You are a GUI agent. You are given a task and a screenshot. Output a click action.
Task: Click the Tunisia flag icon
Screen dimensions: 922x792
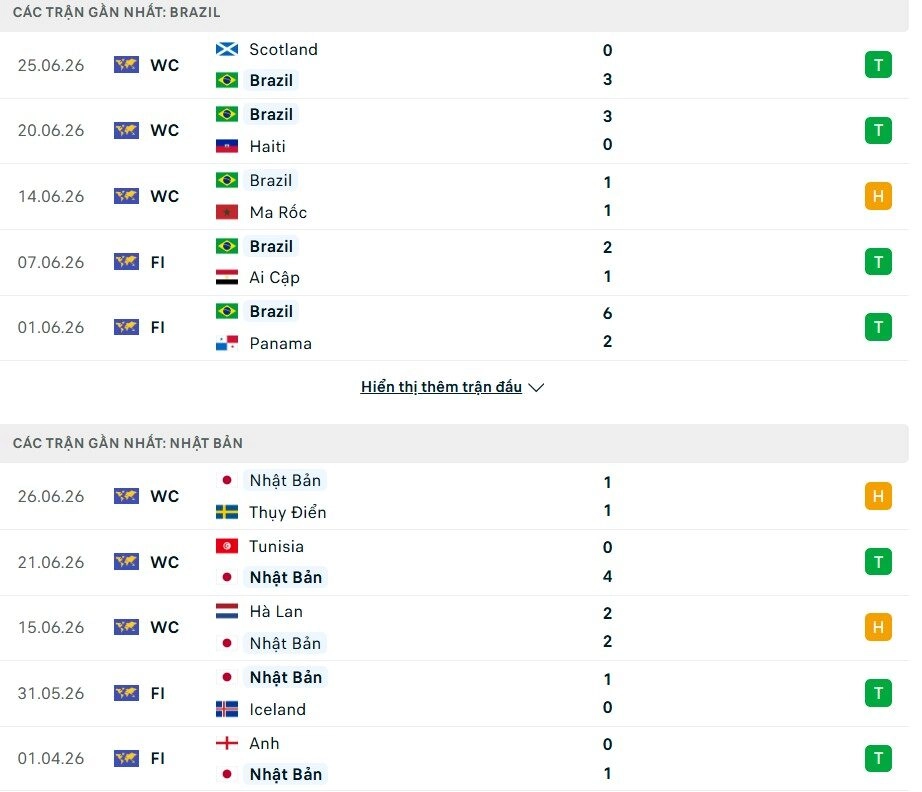pos(226,546)
